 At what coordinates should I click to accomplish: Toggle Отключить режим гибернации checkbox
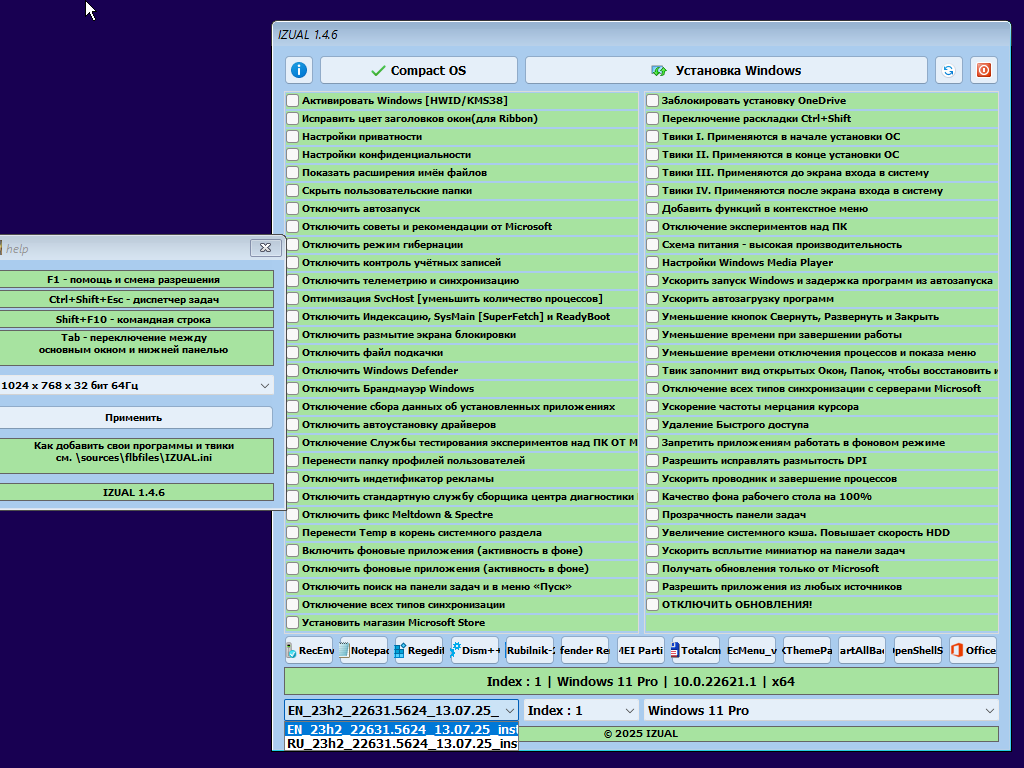click(x=293, y=244)
